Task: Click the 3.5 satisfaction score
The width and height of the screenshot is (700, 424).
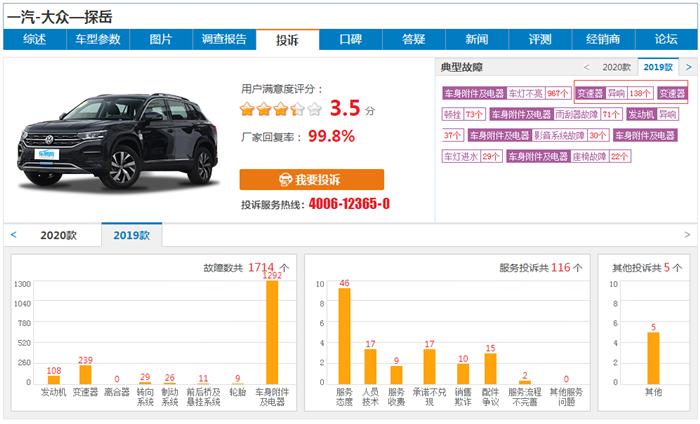Action: coord(345,108)
